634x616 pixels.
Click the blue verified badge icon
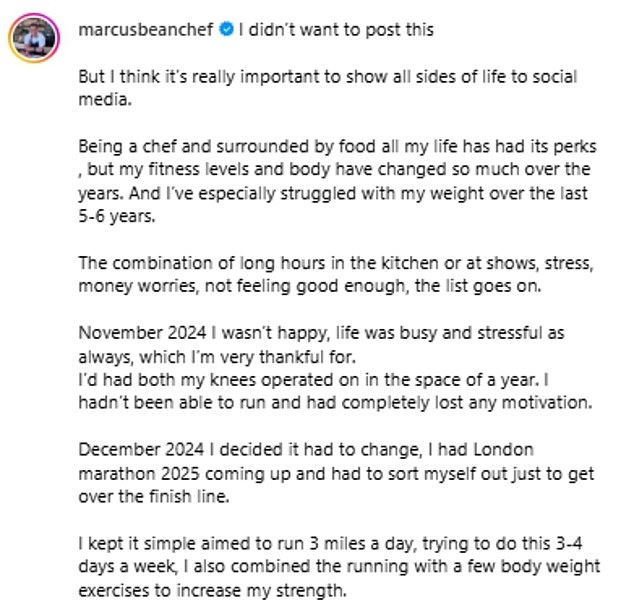(x=226, y=29)
